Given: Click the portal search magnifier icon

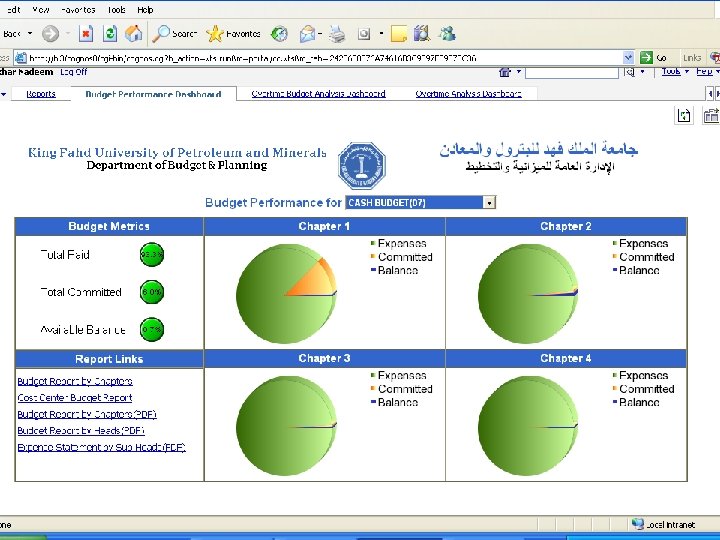Looking at the screenshot, I should pos(630,72).
